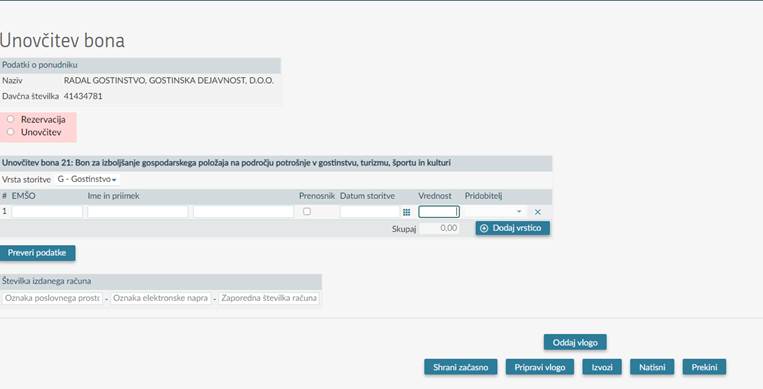Screen dimensions: 763x389
Task: Open the Vrsta storitve dropdown
Action: coord(87,179)
